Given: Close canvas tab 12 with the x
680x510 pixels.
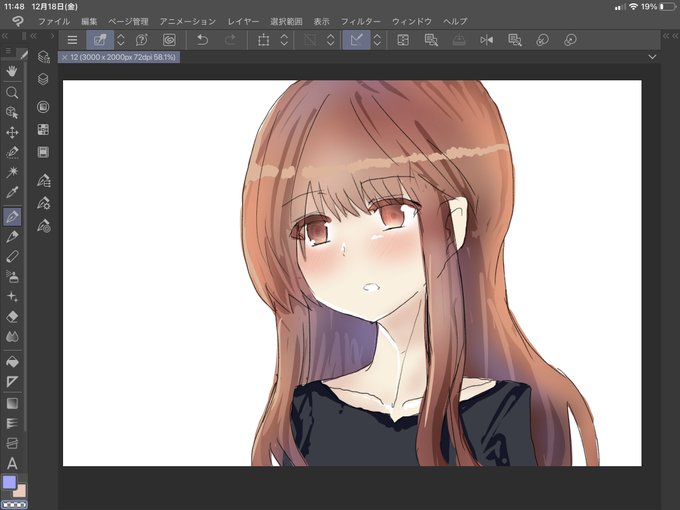Looking at the screenshot, I should point(65,57).
